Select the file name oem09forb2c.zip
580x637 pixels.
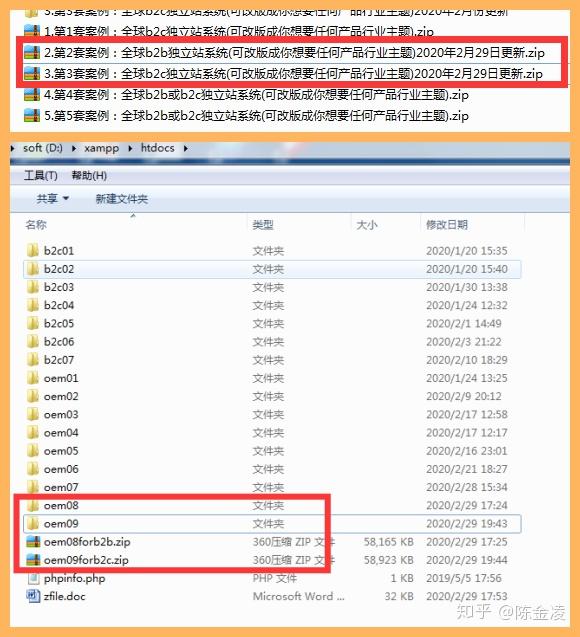(x=86, y=560)
